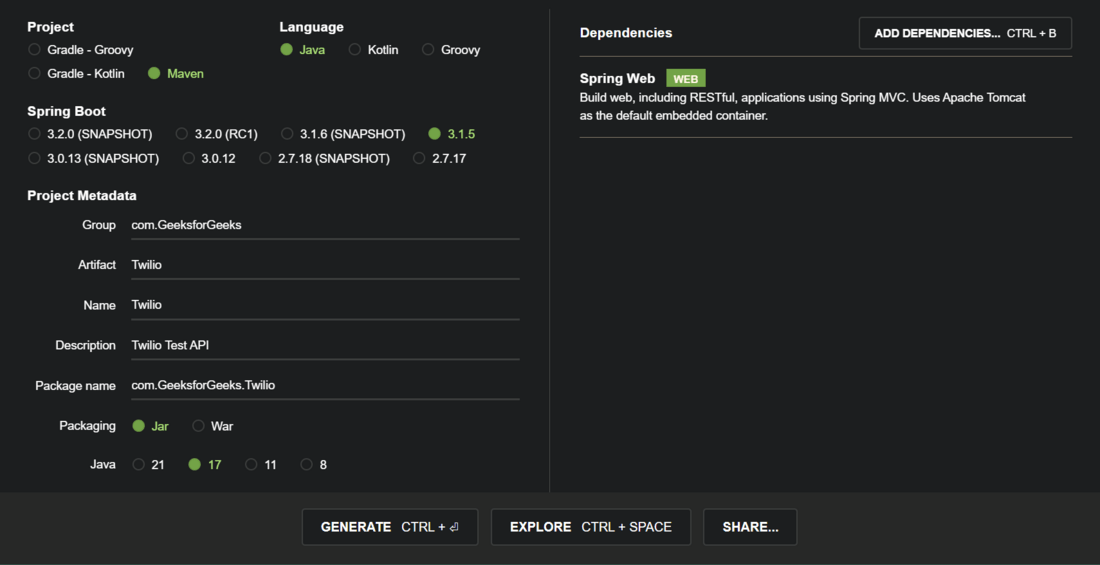The image size is (1100, 565).
Task: Edit the Package name field
Action: pos(326,385)
